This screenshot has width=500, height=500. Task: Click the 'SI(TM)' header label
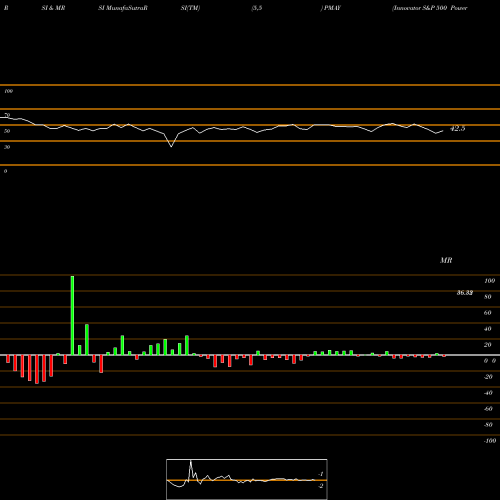[190, 8]
